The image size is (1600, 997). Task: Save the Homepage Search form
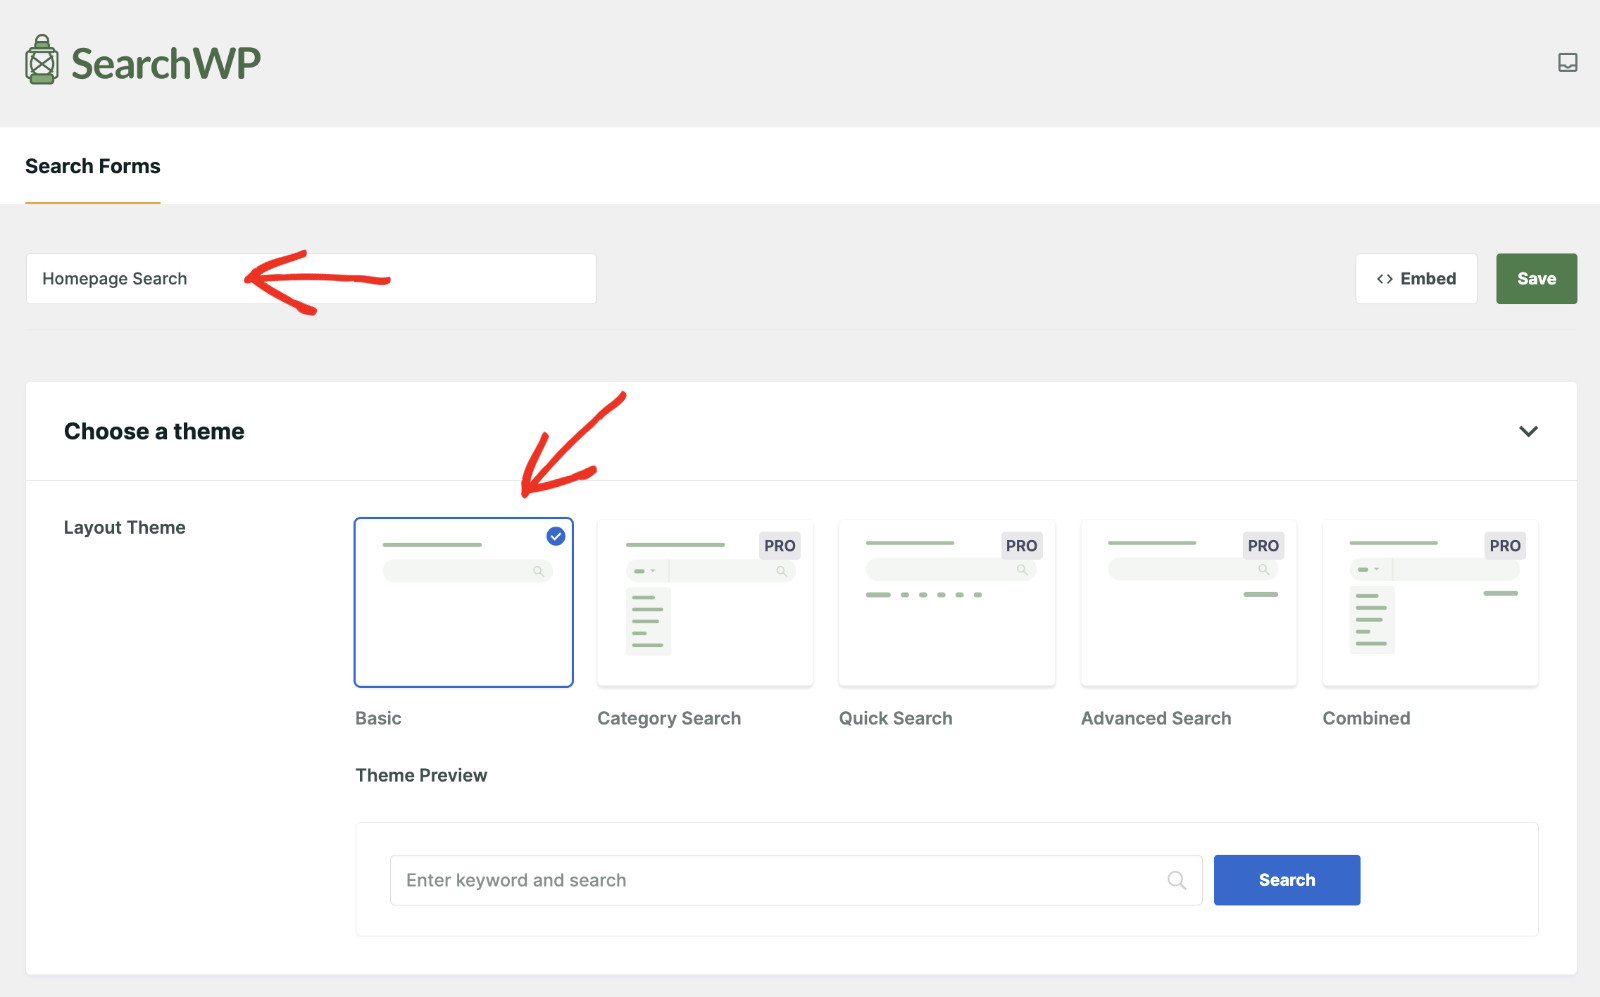point(1536,278)
